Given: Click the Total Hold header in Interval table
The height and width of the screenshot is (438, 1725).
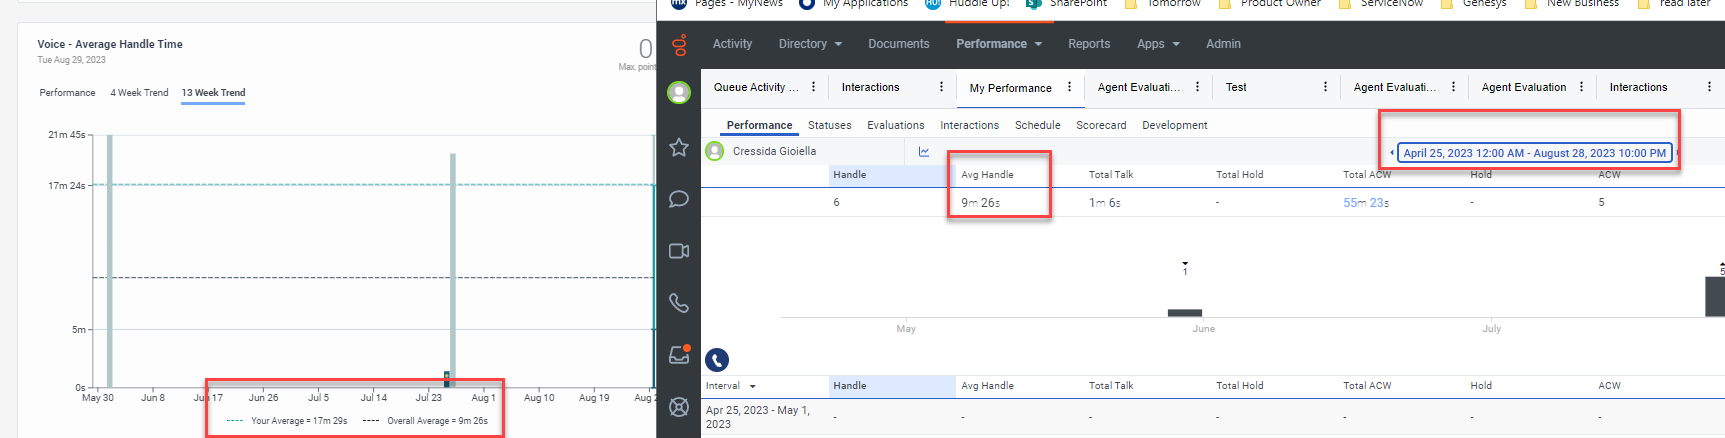Looking at the screenshot, I should pyautogui.click(x=1239, y=386).
